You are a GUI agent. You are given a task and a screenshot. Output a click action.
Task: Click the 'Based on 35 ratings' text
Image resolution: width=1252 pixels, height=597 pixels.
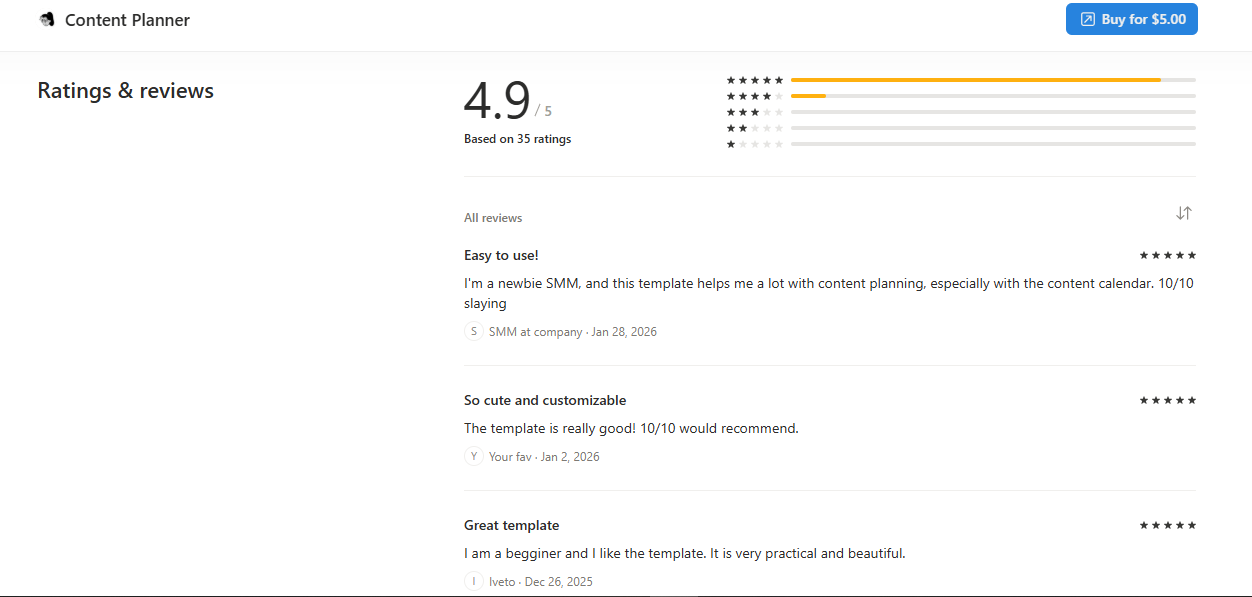pyautogui.click(x=517, y=140)
